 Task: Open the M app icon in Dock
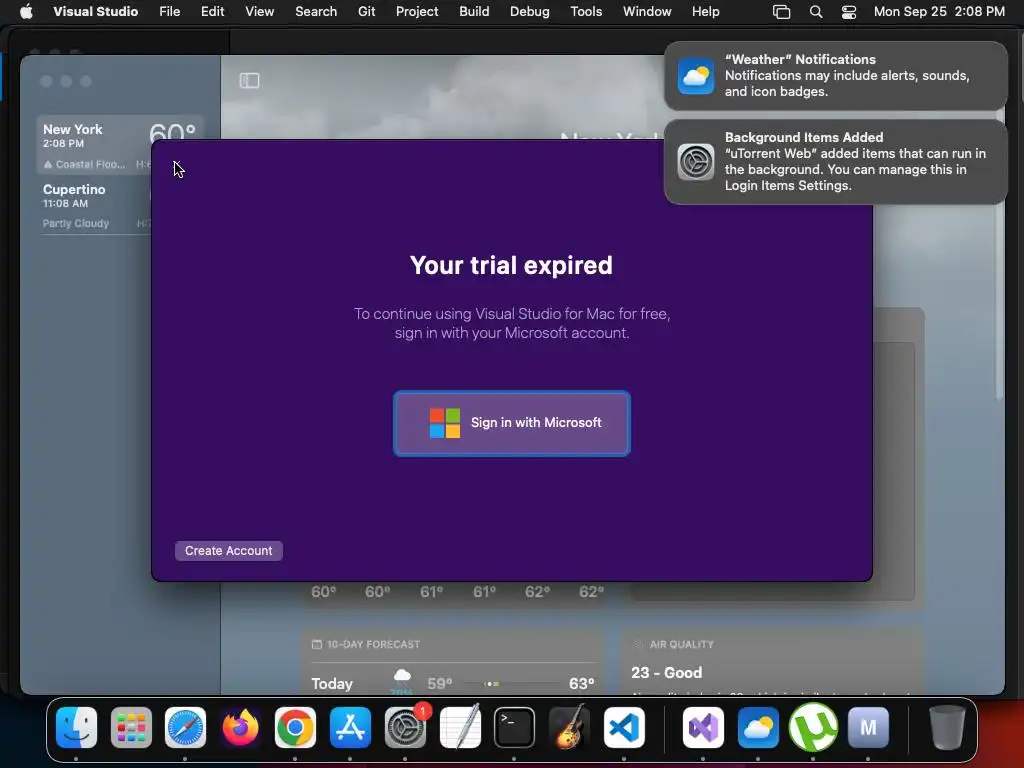(x=868, y=727)
